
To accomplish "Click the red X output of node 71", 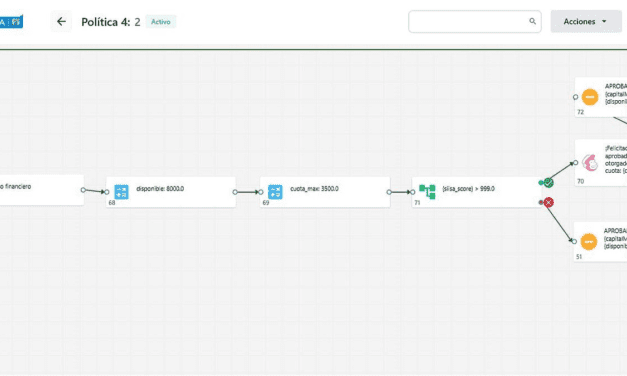I will pos(548,202).
